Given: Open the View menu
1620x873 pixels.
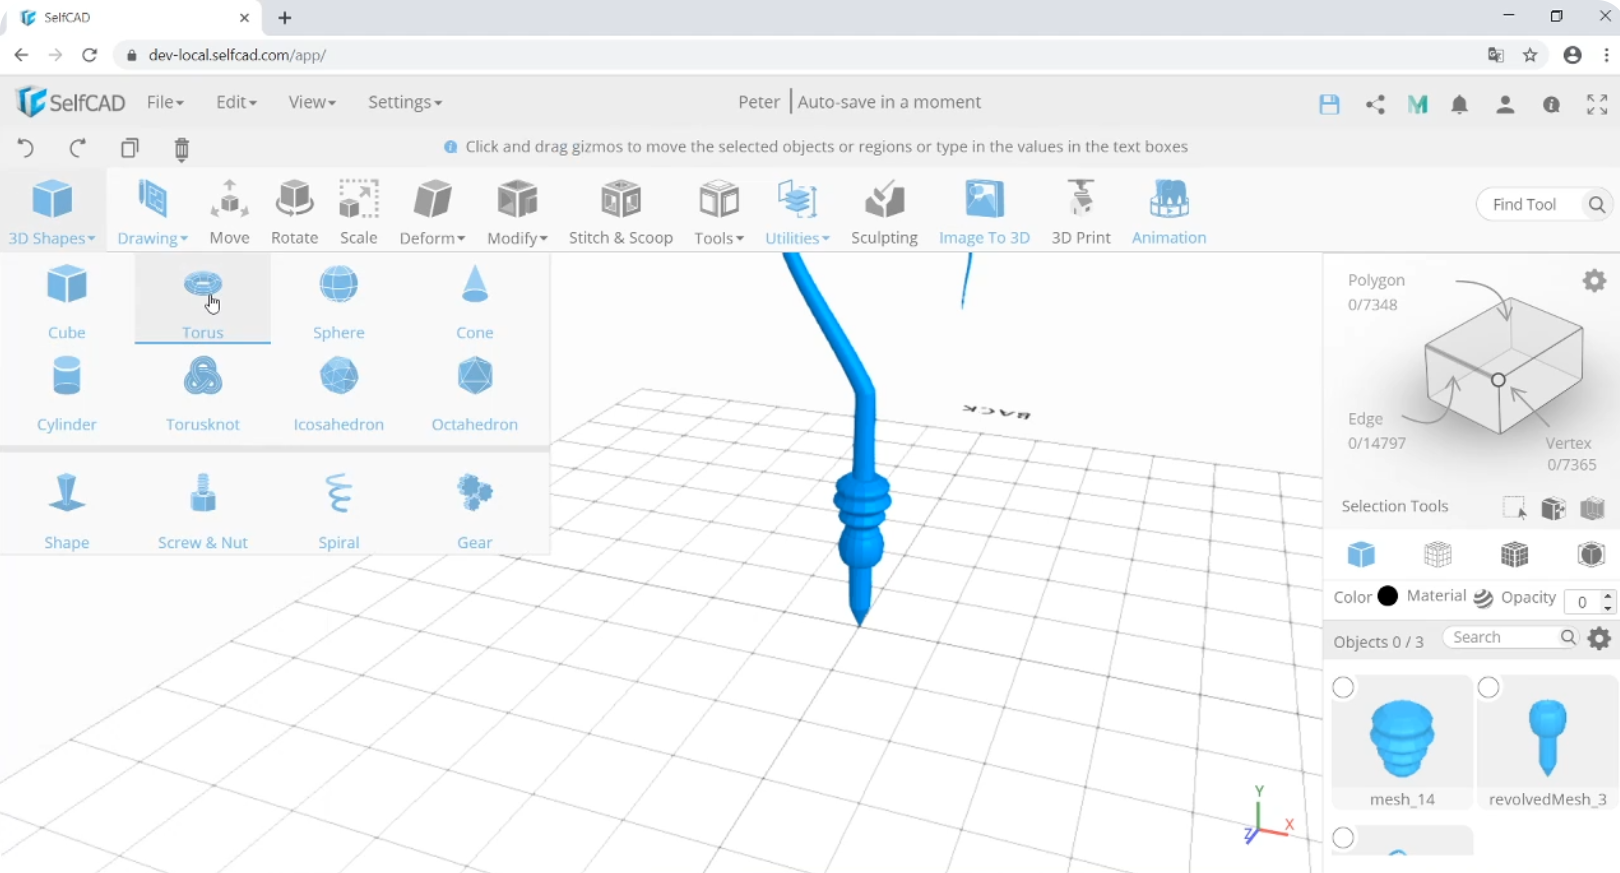Looking at the screenshot, I should pyautogui.click(x=312, y=102).
